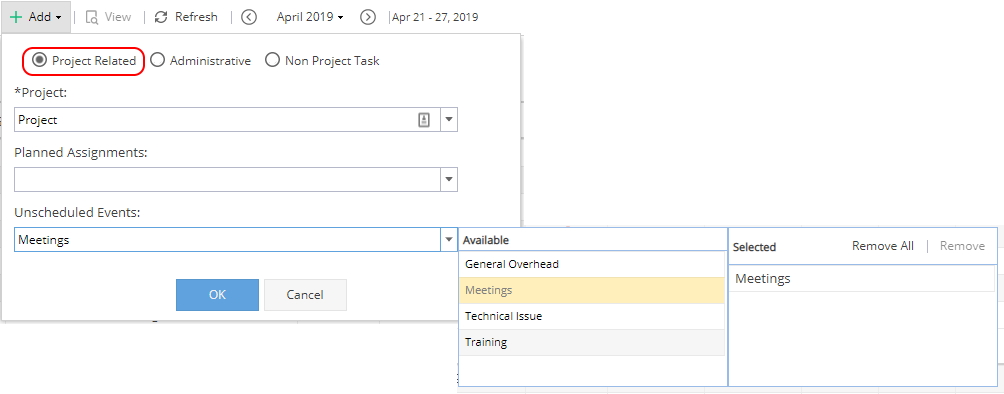
Task: Click Remove All link
Action: click(882, 246)
